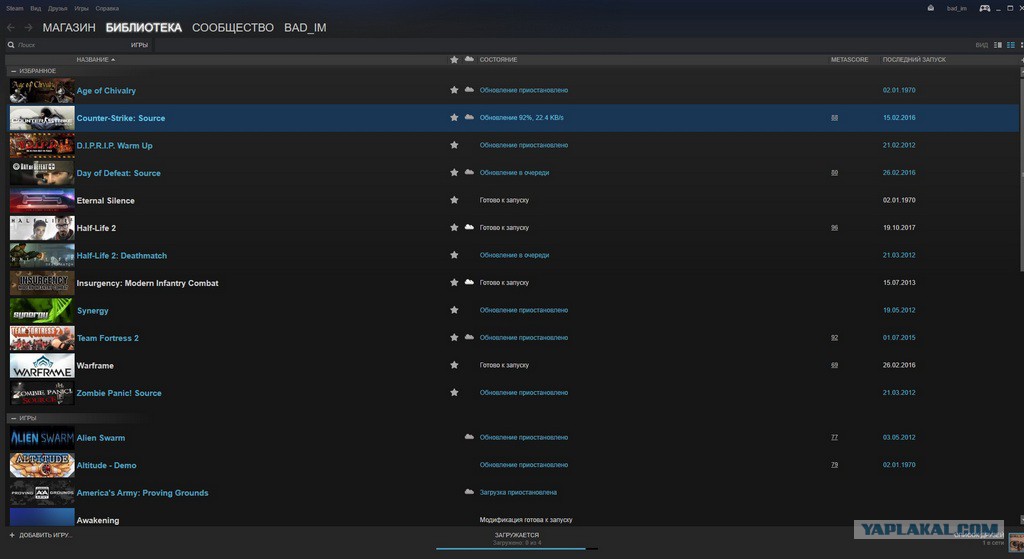Click the search magnifier icon

point(11,45)
